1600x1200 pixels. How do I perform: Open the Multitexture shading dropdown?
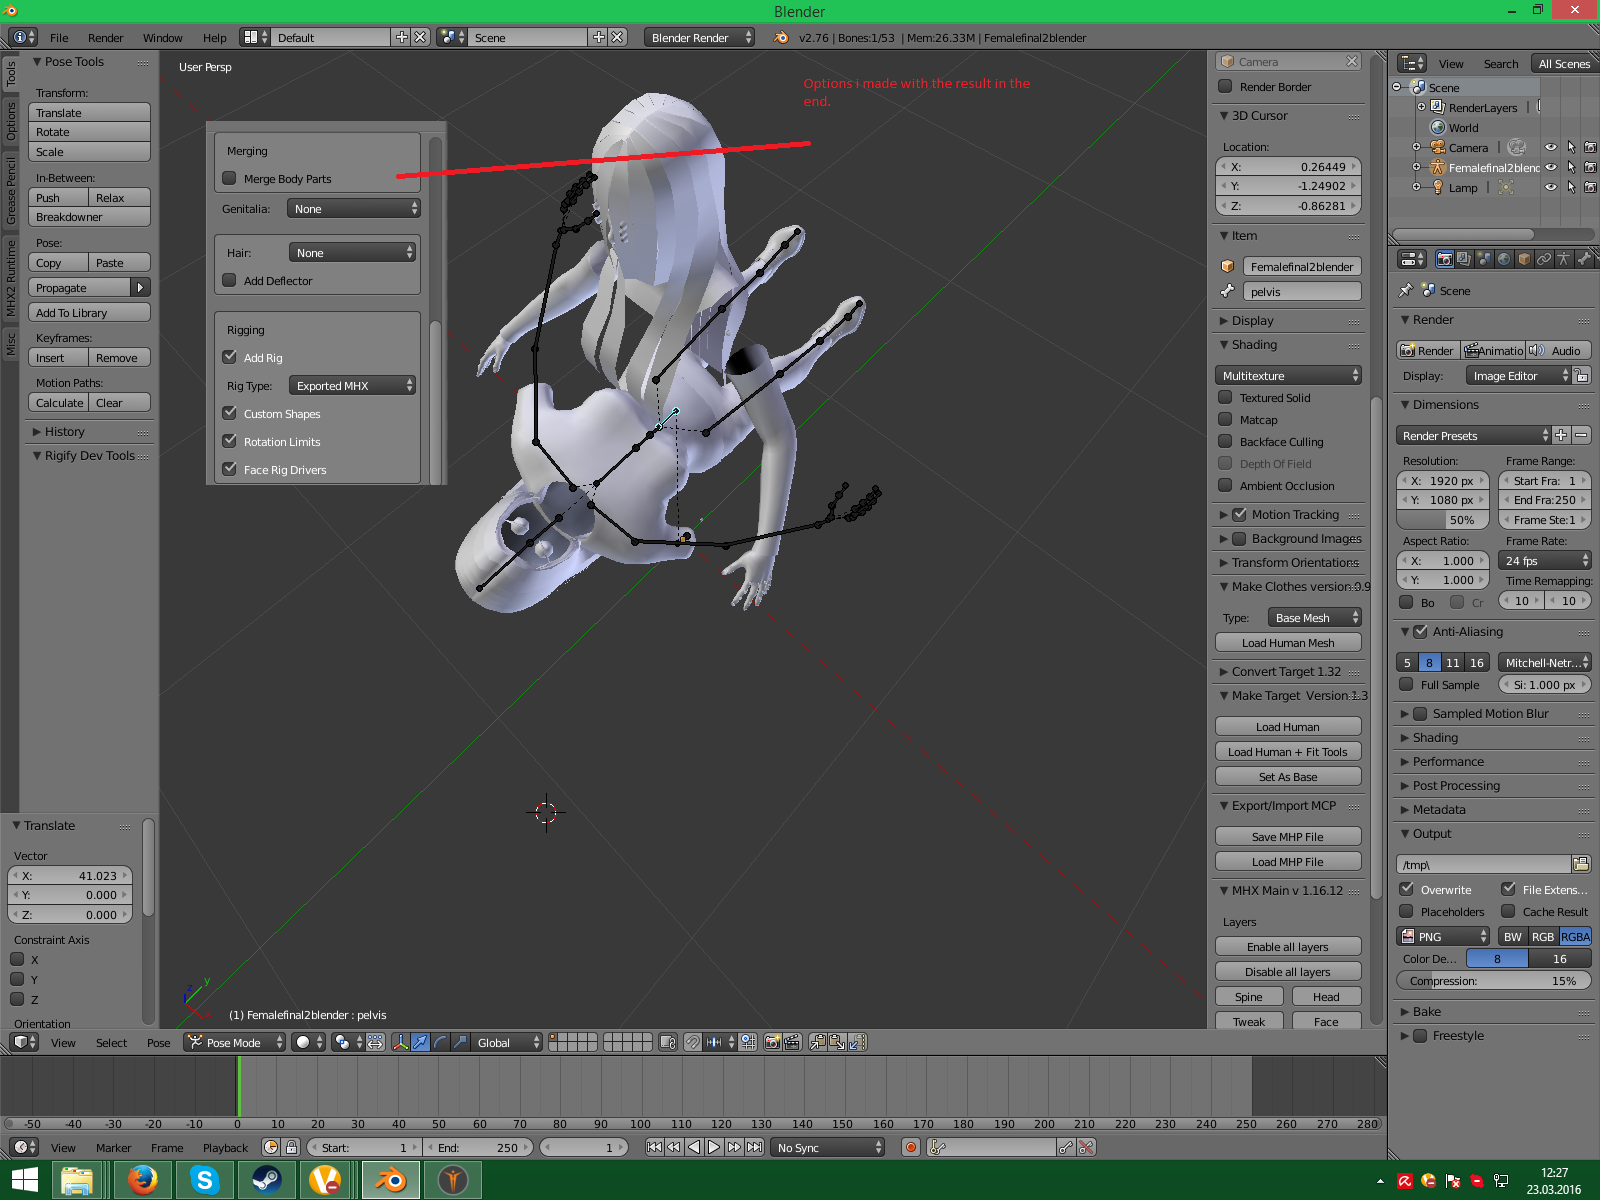[1288, 375]
